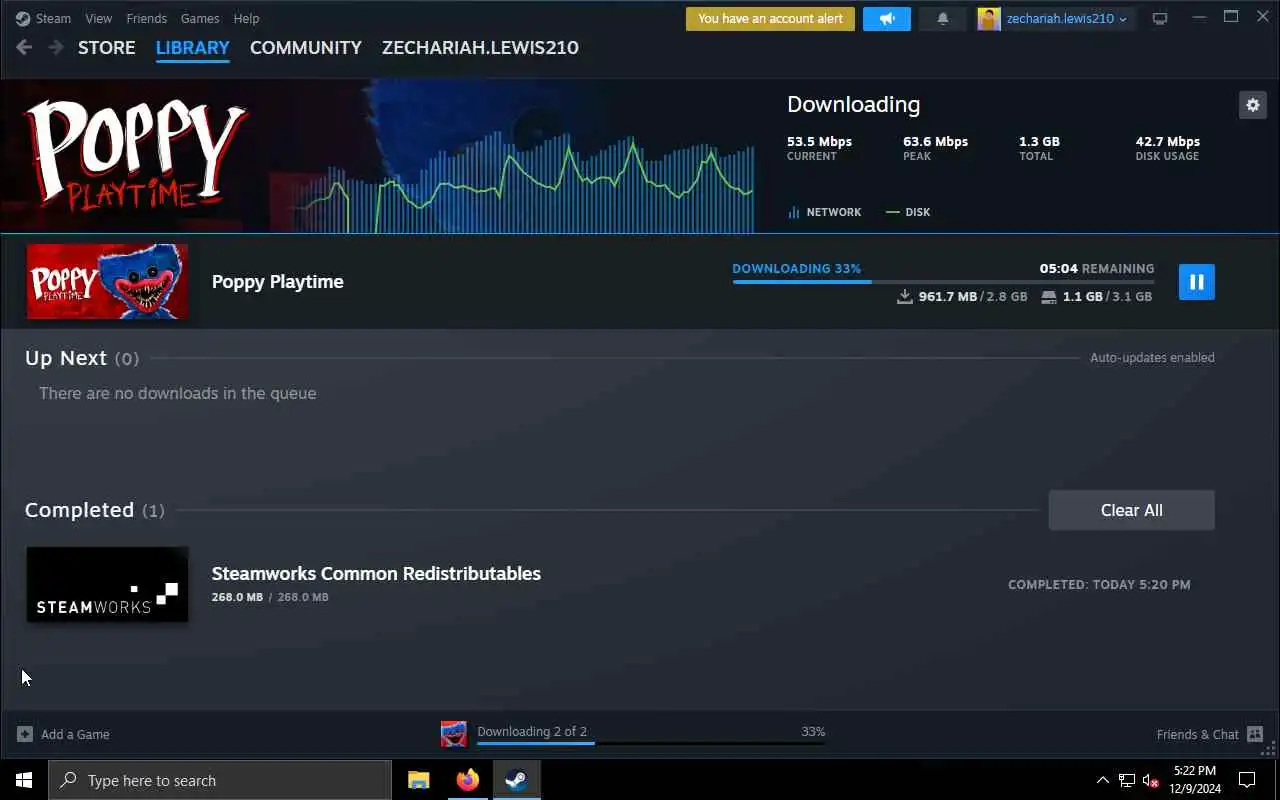The width and height of the screenshot is (1280, 800).
Task: Click the Windows taskbar search box
Action: point(220,780)
